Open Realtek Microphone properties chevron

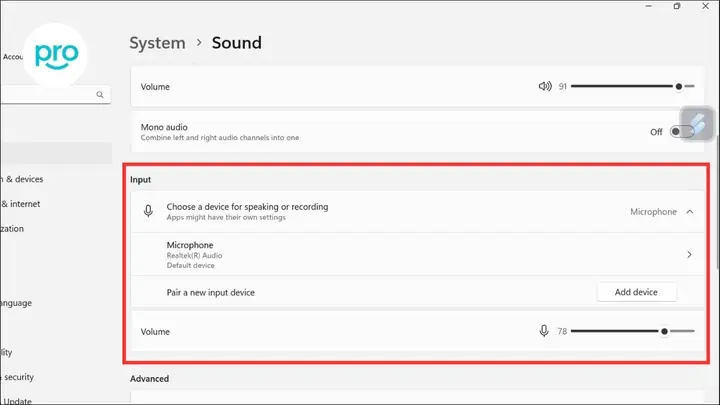click(x=689, y=254)
